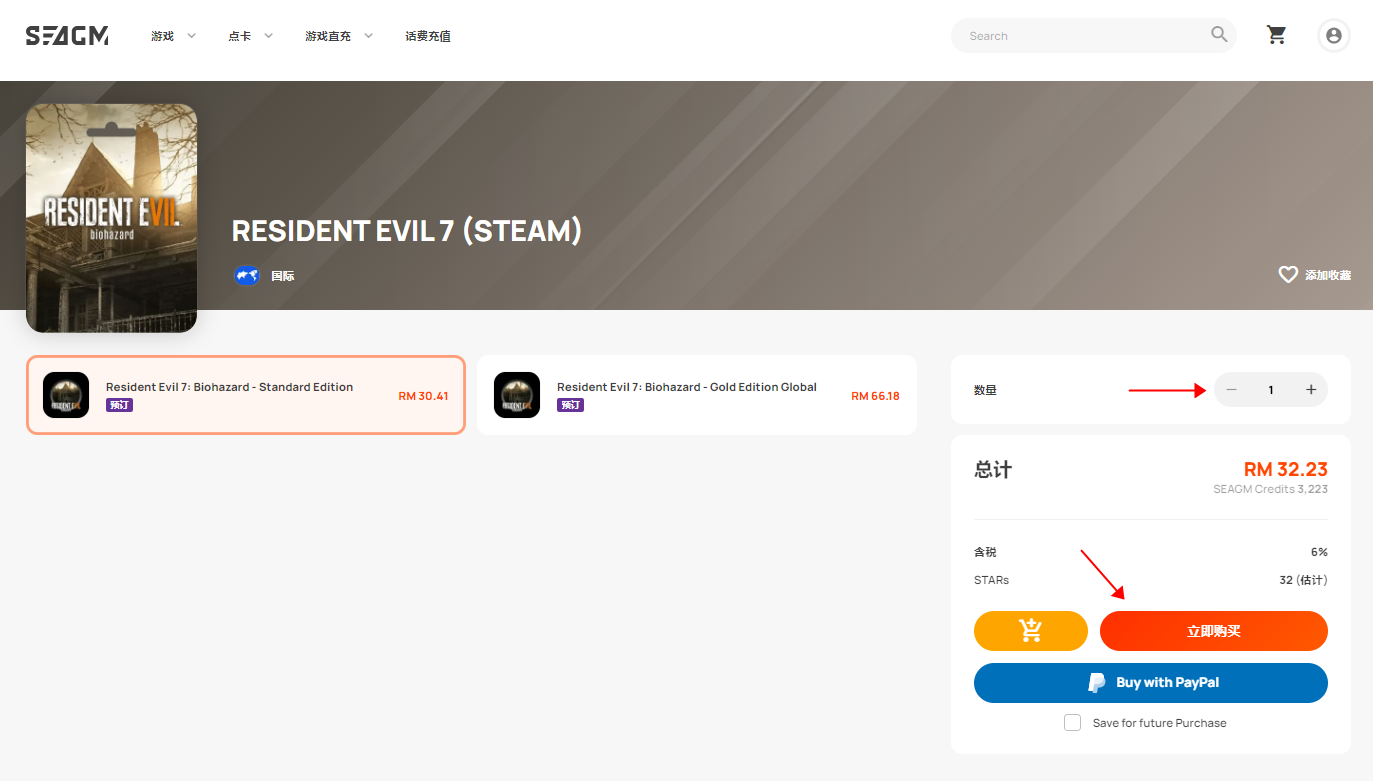Click the SEAGM Credits 3,223 text
This screenshot has height=781, width=1373.
click(1270, 489)
